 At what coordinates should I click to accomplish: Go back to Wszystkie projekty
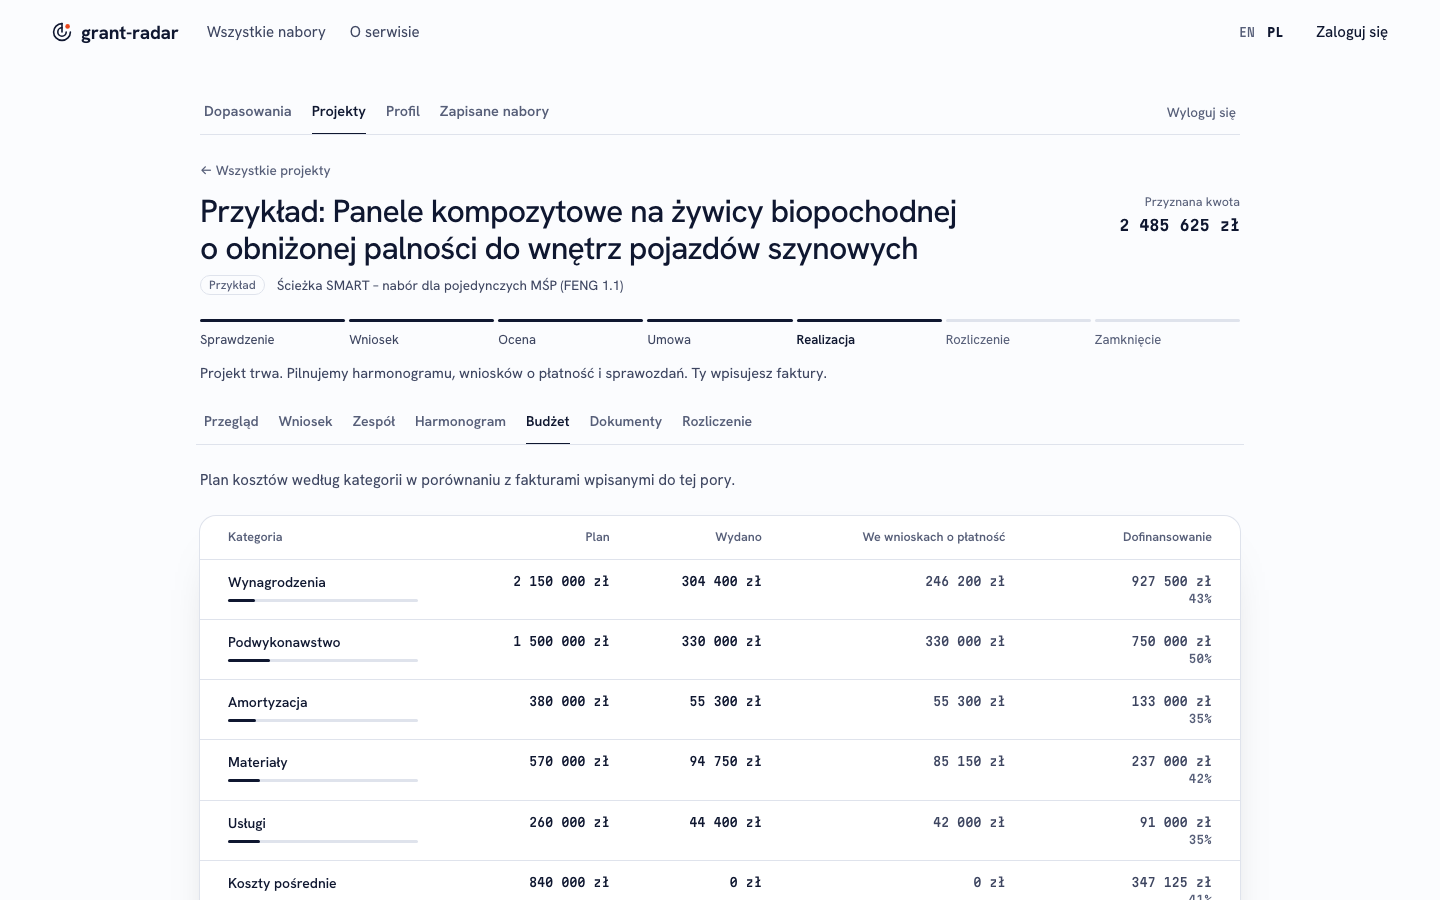coord(265,170)
